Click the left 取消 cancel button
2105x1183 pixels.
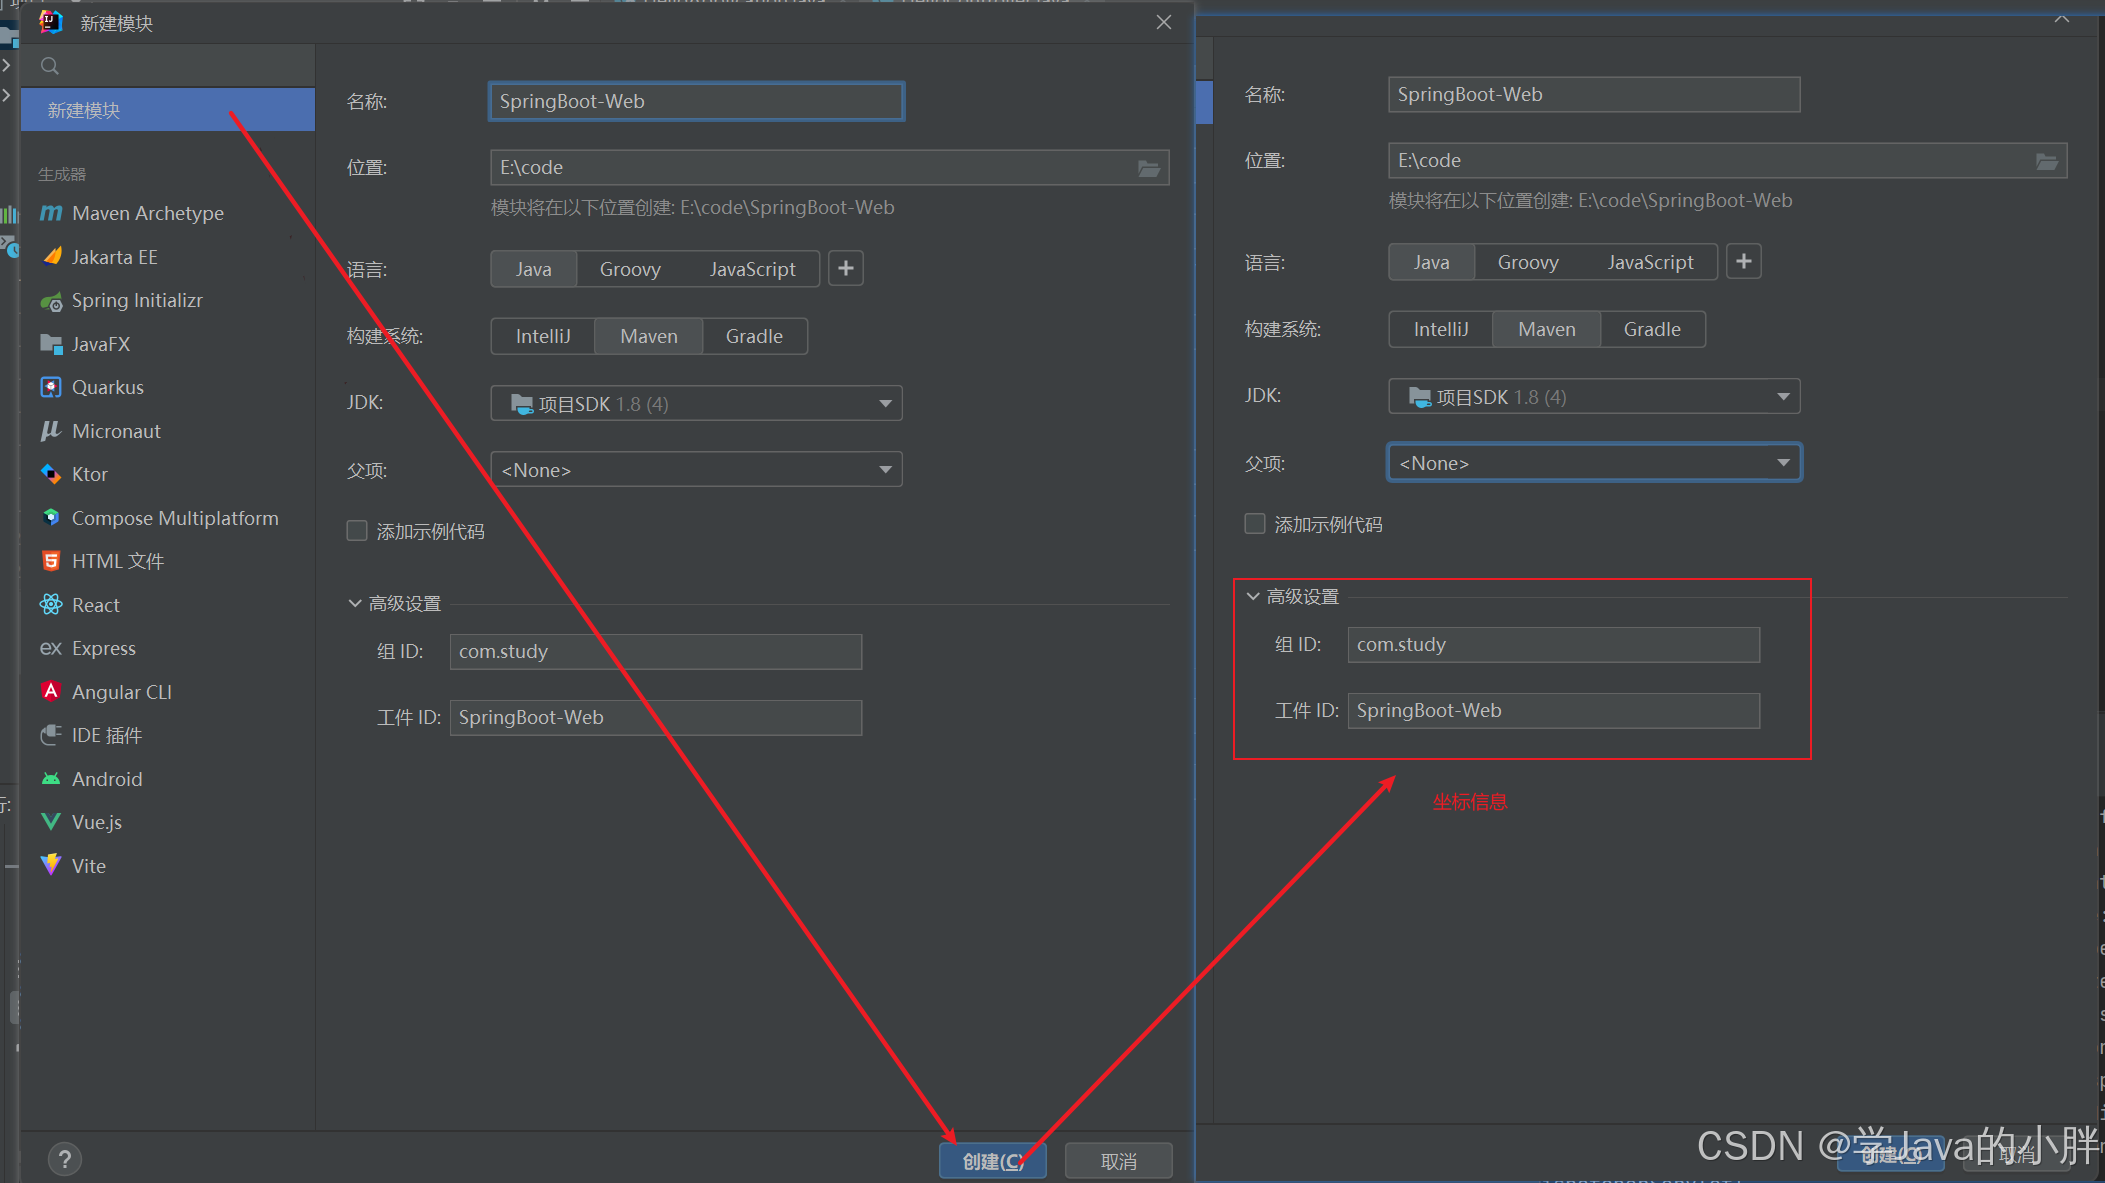1118,1161
